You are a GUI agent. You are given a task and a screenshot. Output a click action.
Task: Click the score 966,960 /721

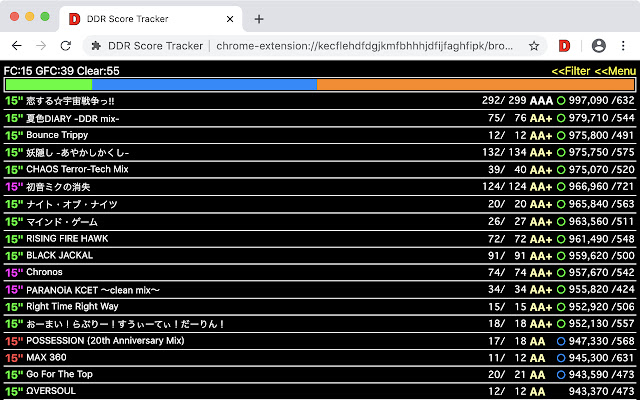[x=602, y=187]
